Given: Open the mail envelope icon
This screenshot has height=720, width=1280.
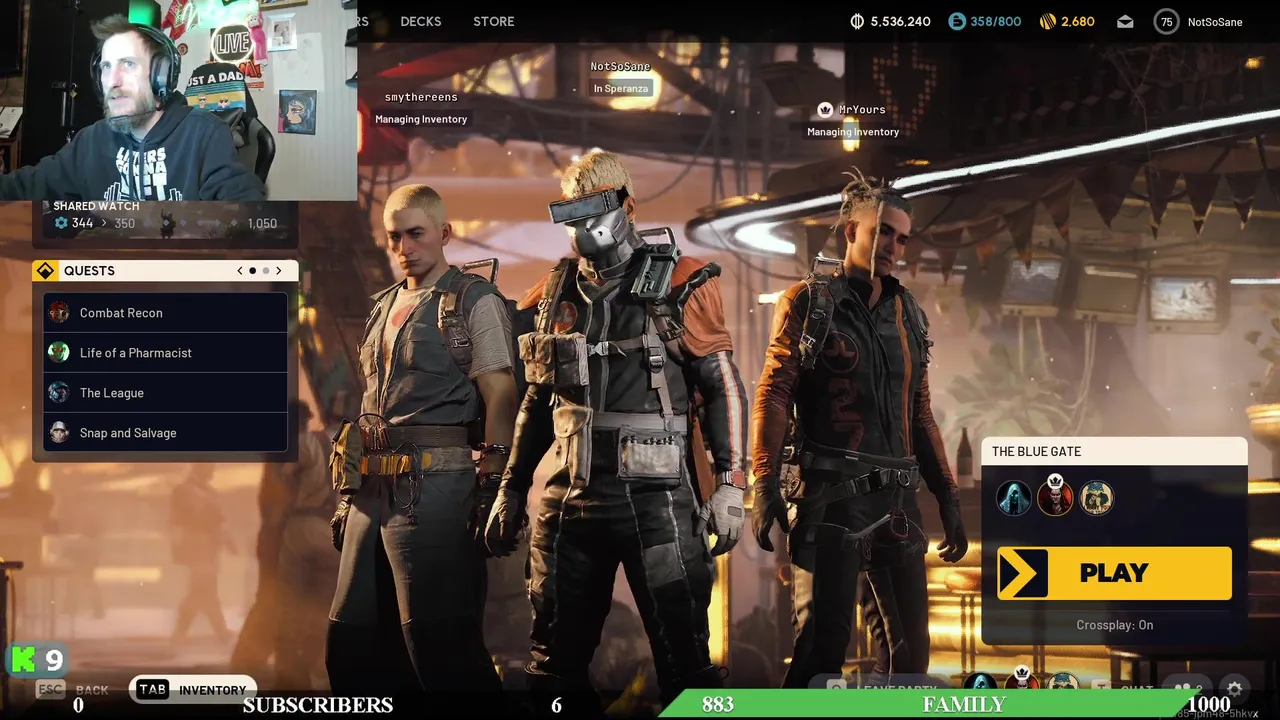Looking at the screenshot, I should [x=1125, y=22].
